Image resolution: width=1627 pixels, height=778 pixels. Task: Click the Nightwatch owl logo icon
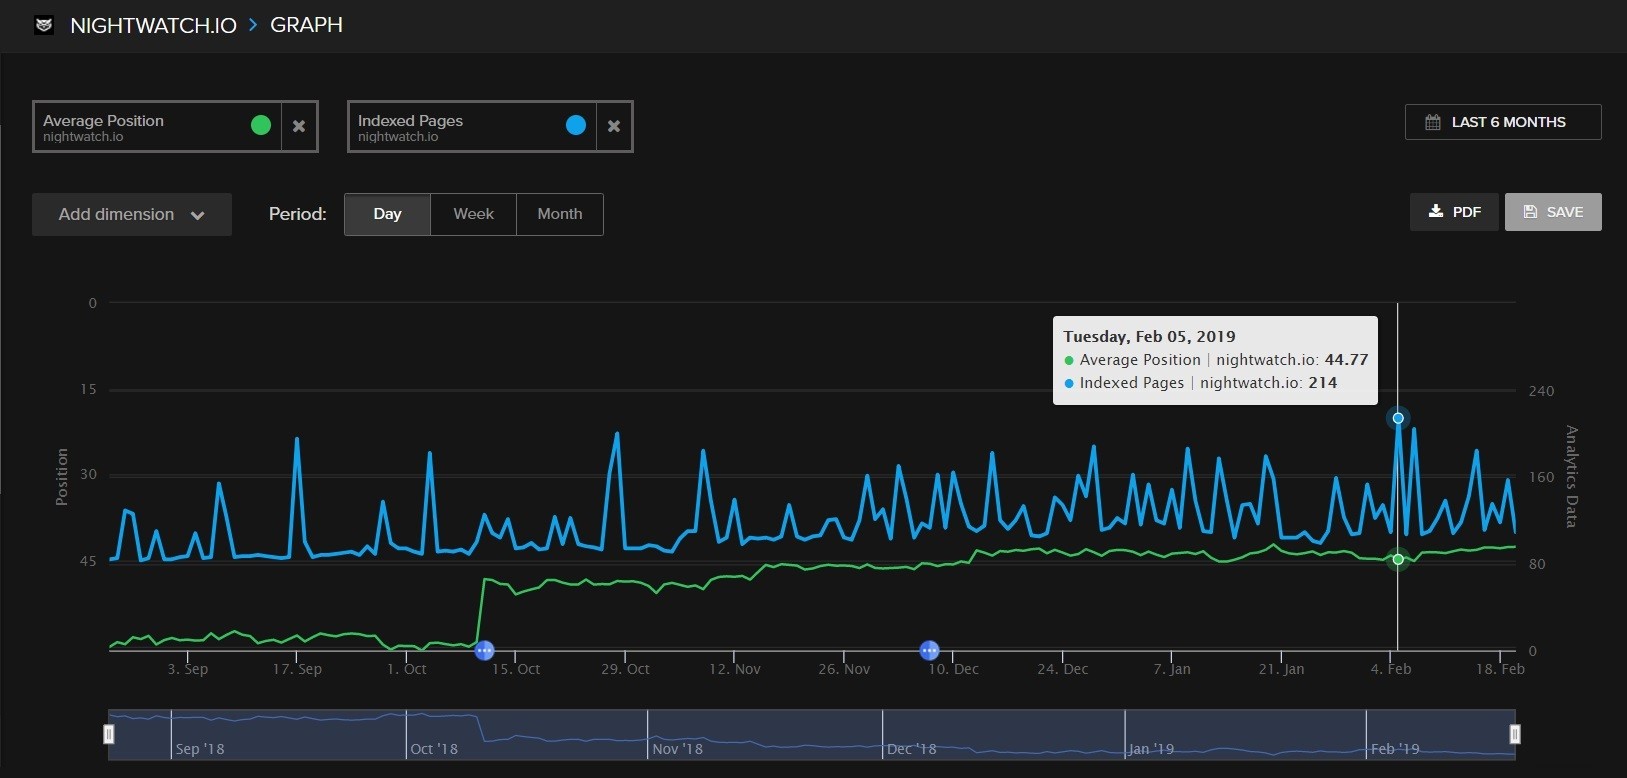tap(44, 26)
